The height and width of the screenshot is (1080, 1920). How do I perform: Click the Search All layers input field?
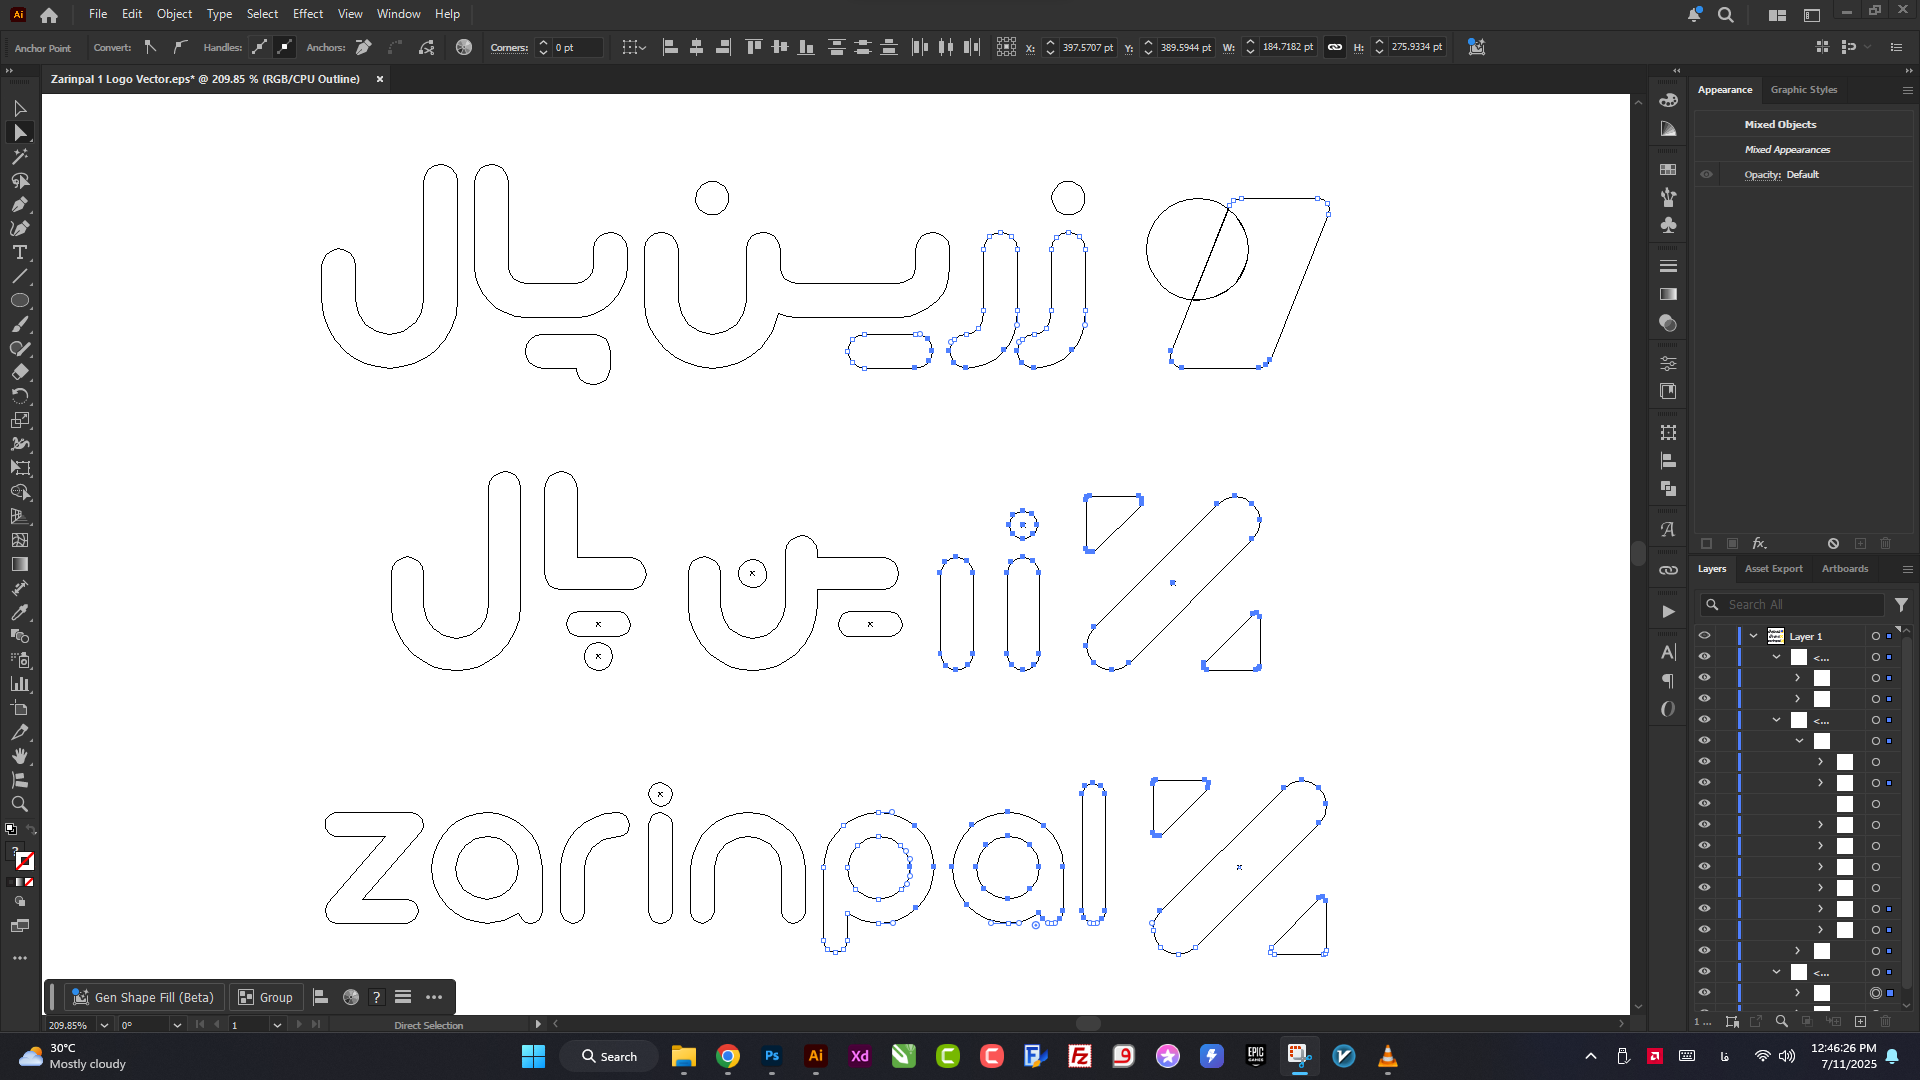1792,605
